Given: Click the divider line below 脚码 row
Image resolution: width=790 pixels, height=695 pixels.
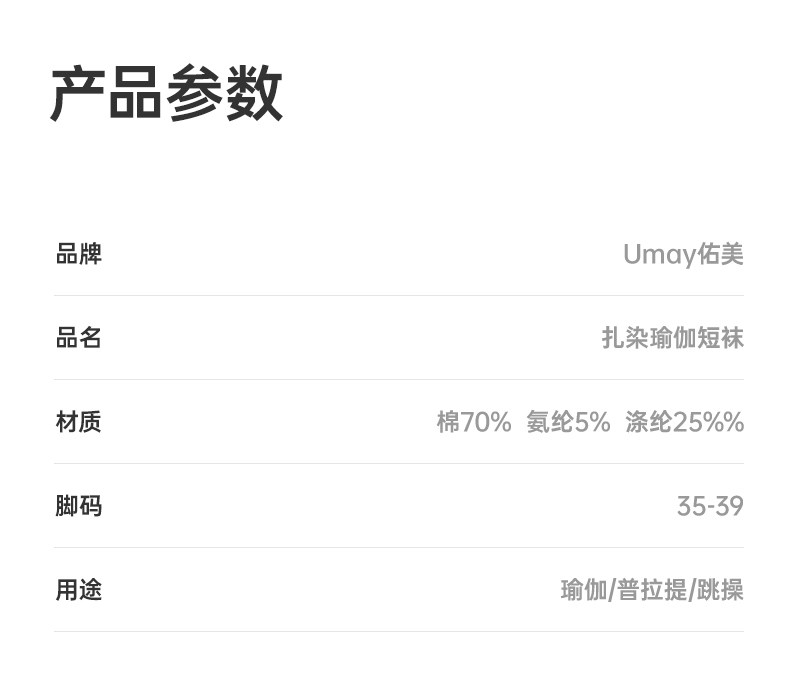Looking at the screenshot, I should pos(398,548).
